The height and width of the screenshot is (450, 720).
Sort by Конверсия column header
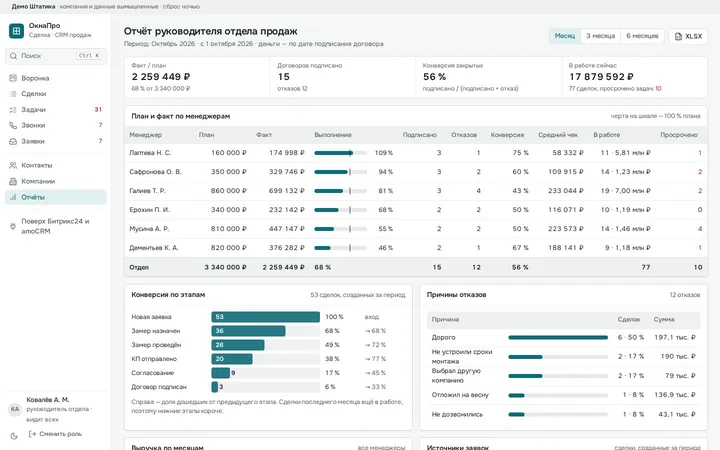[507, 135]
